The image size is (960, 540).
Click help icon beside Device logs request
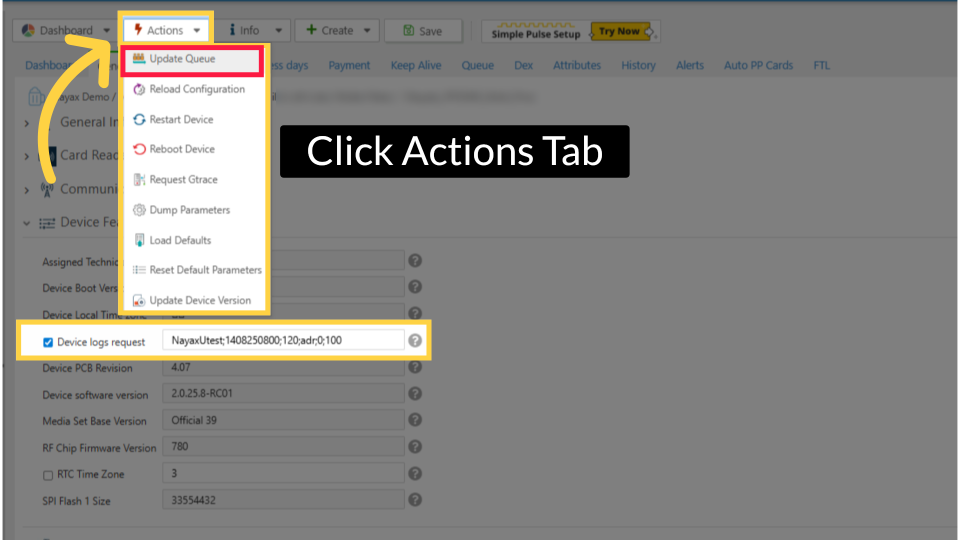tap(415, 341)
